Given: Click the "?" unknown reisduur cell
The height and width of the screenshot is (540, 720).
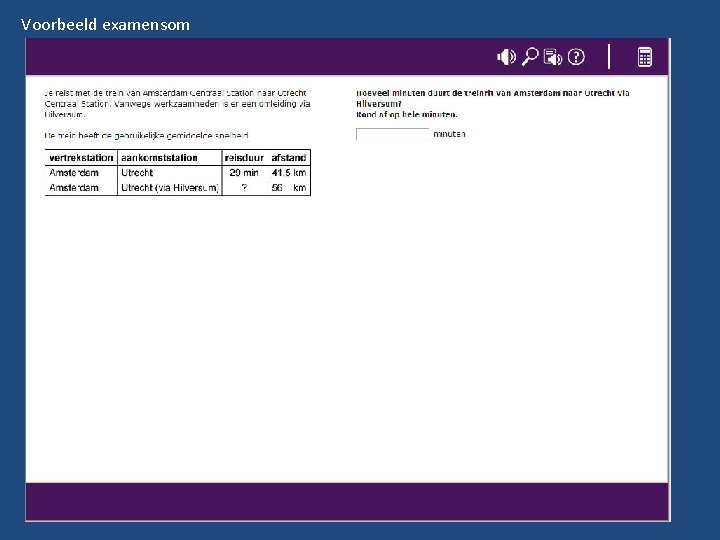Looking at the screenshot, I should [x=244, y=187].
